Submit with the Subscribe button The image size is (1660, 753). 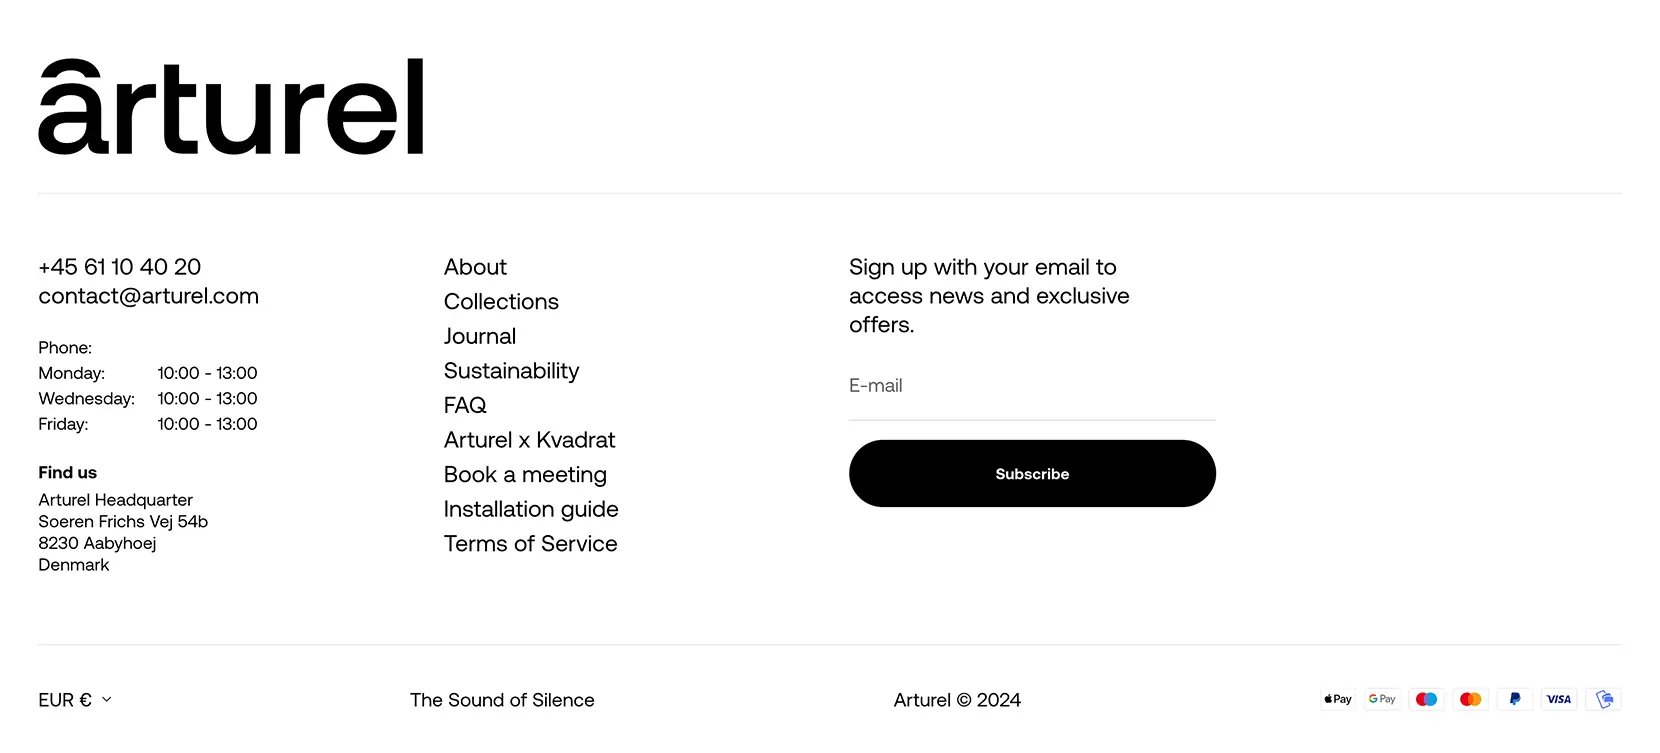1032,473
